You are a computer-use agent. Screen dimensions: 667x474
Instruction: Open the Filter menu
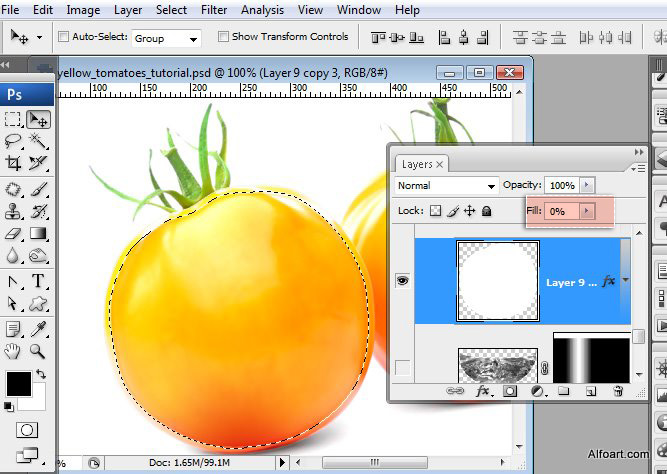pos(214,10)
